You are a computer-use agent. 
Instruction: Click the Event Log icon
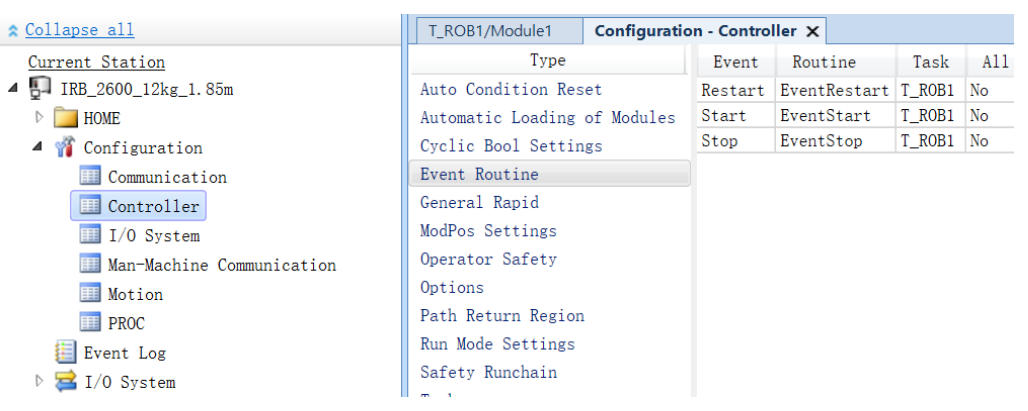66,352
